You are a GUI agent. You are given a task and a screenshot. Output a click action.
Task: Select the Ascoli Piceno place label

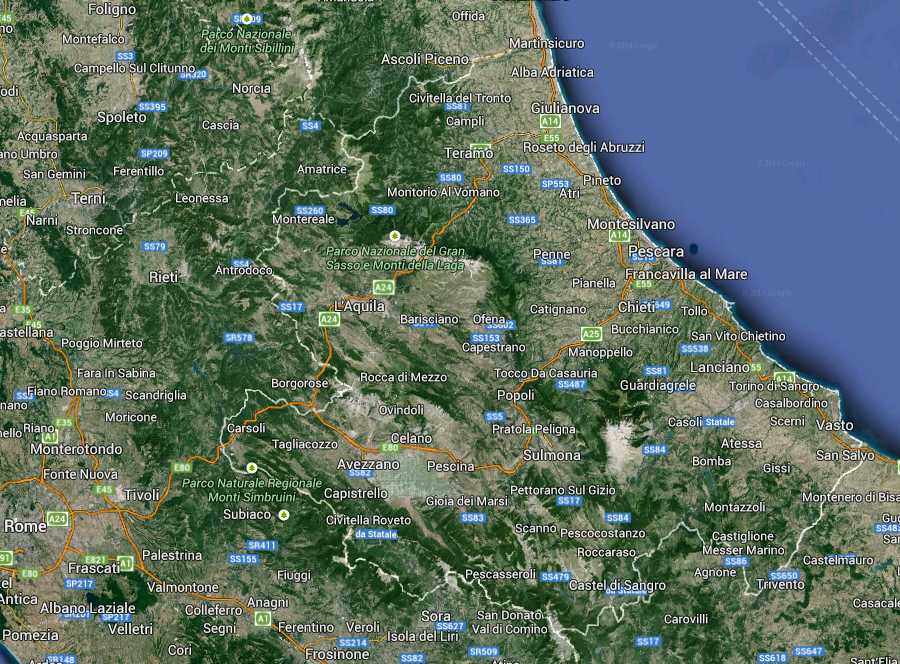(x=424, y=60)
